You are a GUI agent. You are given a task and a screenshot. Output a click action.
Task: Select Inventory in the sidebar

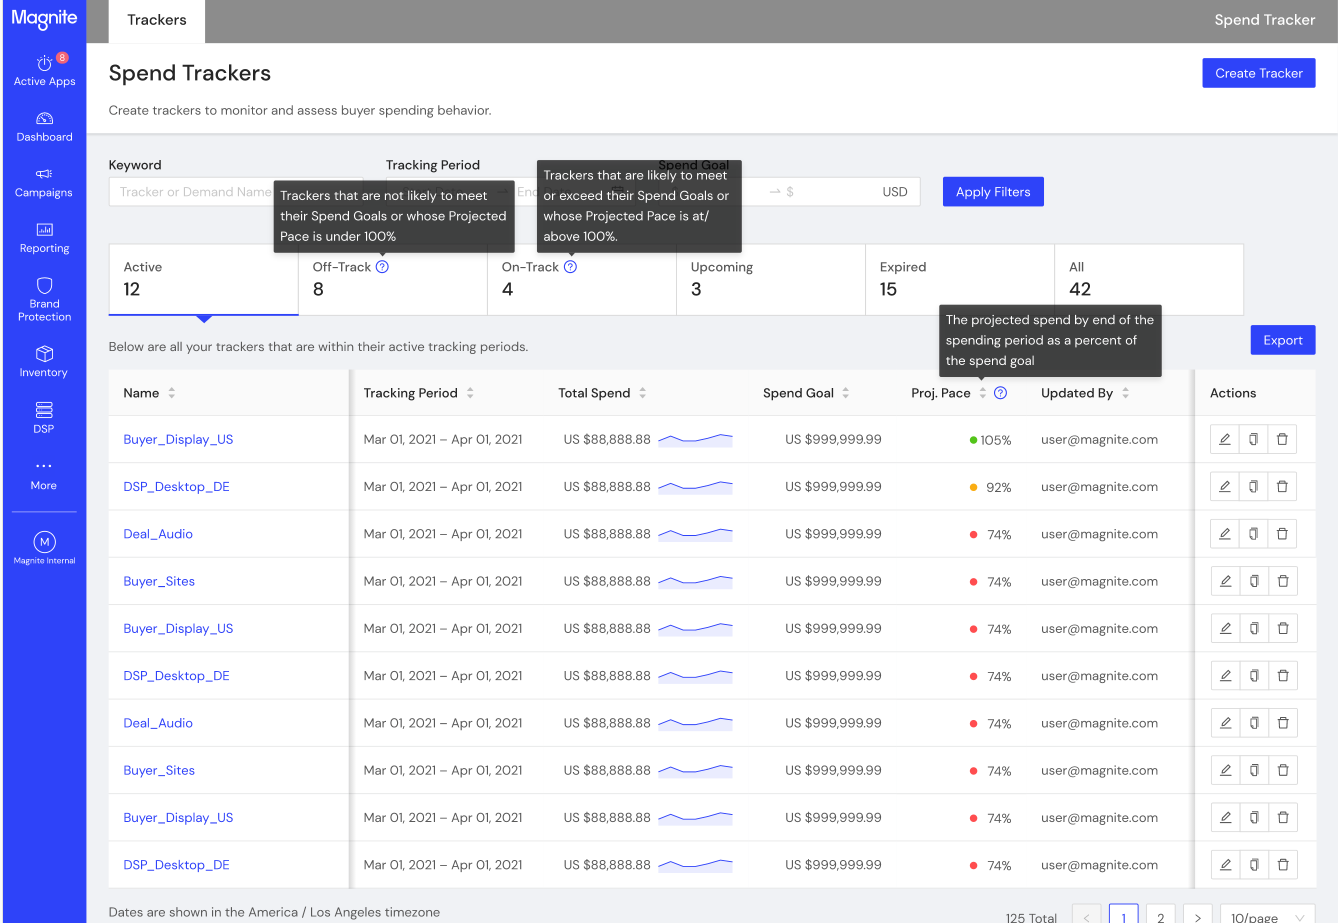coord(44,362)
